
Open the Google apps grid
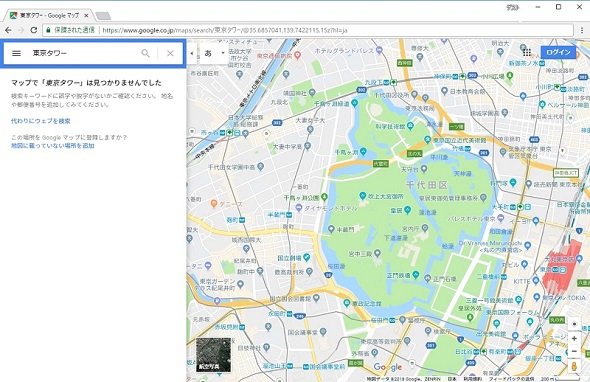pyautogui.click(x=527, y=52)
